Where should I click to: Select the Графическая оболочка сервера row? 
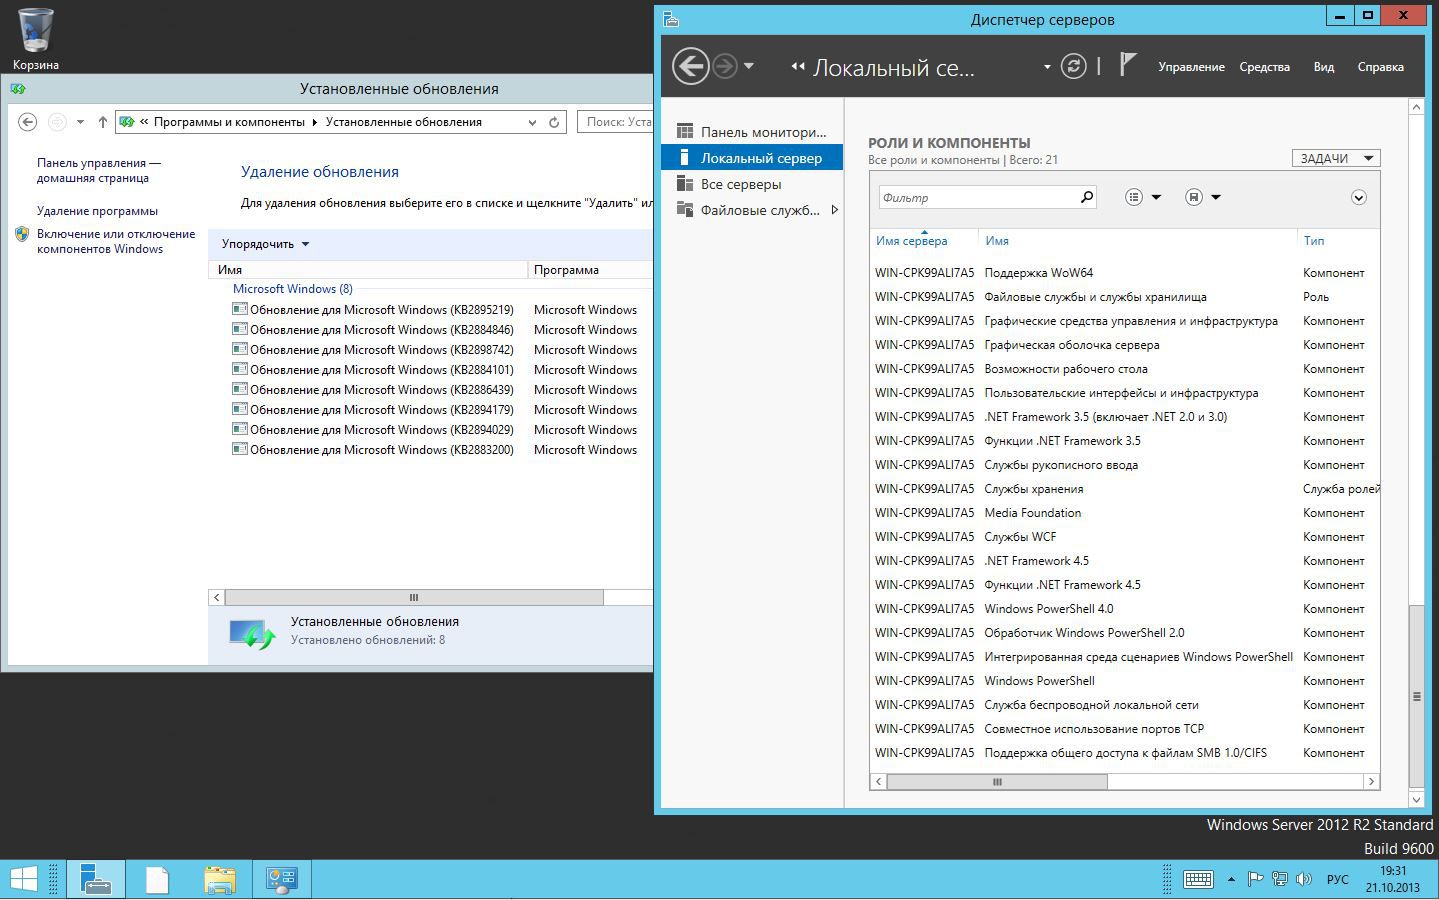tap(1125, 344)
